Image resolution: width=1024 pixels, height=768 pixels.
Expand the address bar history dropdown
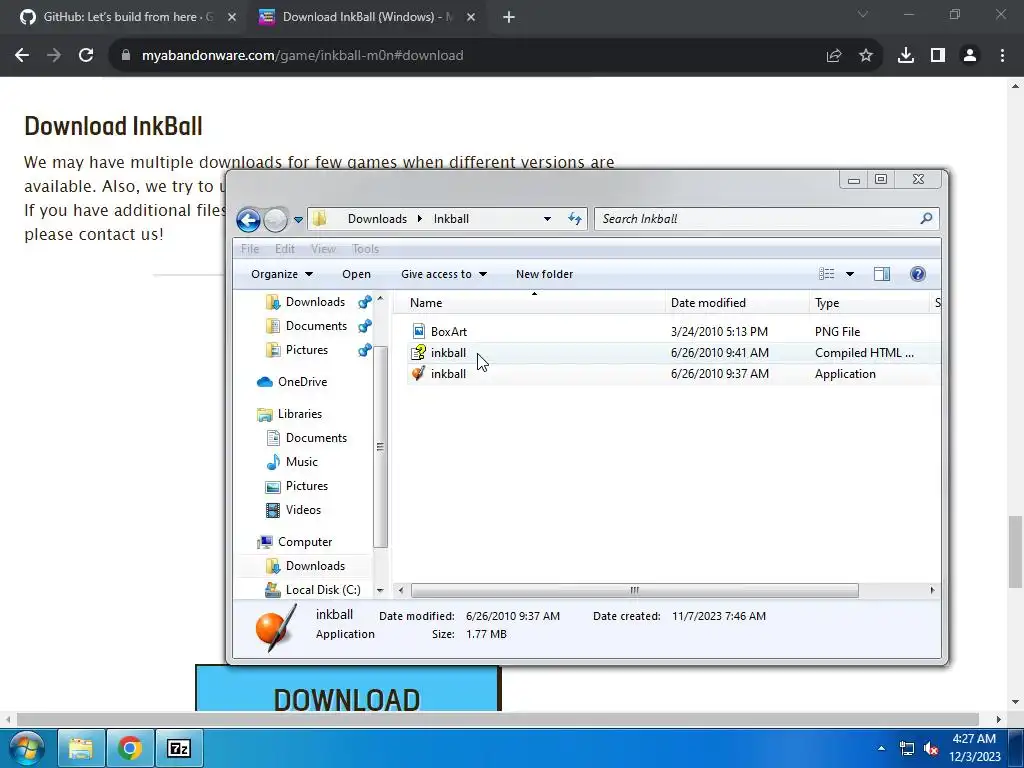point(547,219)
